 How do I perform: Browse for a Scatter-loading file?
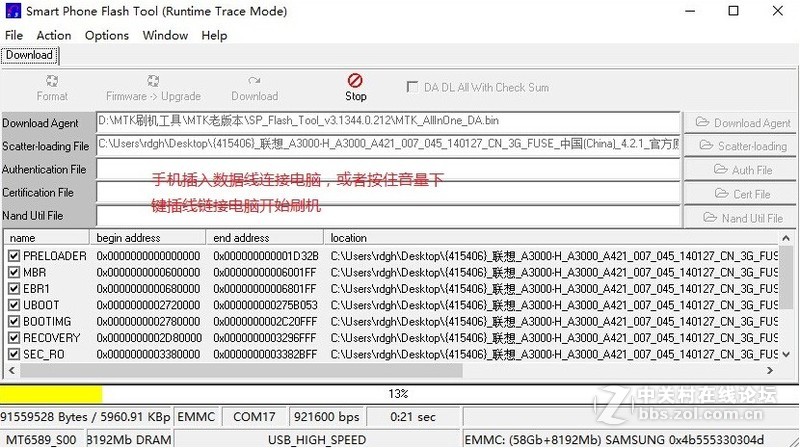tap(740, 146)
